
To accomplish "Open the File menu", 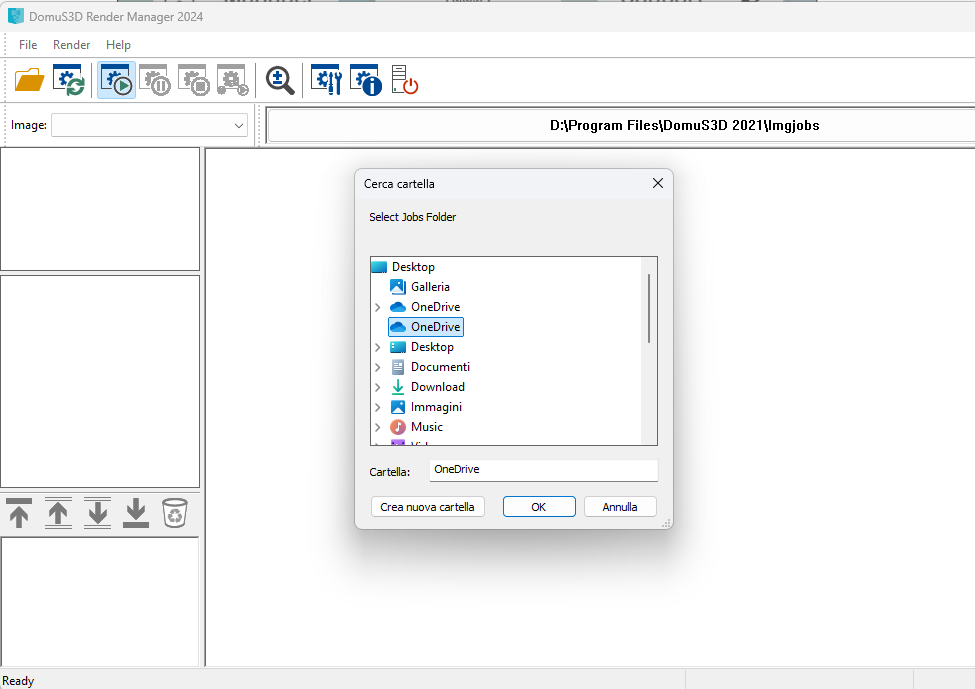I will (27, 44).
